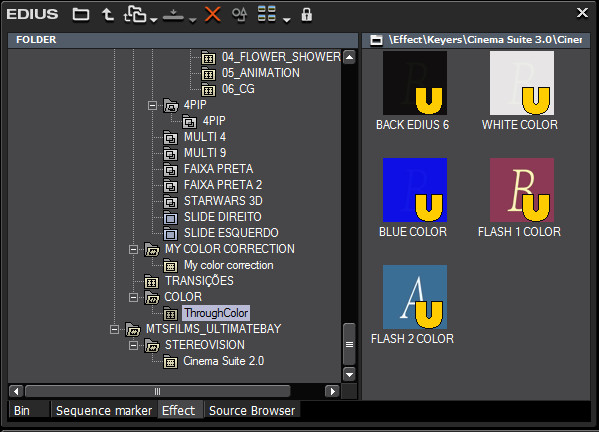
Task: Click the Cinema Suite 2.0 icon
Action: tap(170, 362)
